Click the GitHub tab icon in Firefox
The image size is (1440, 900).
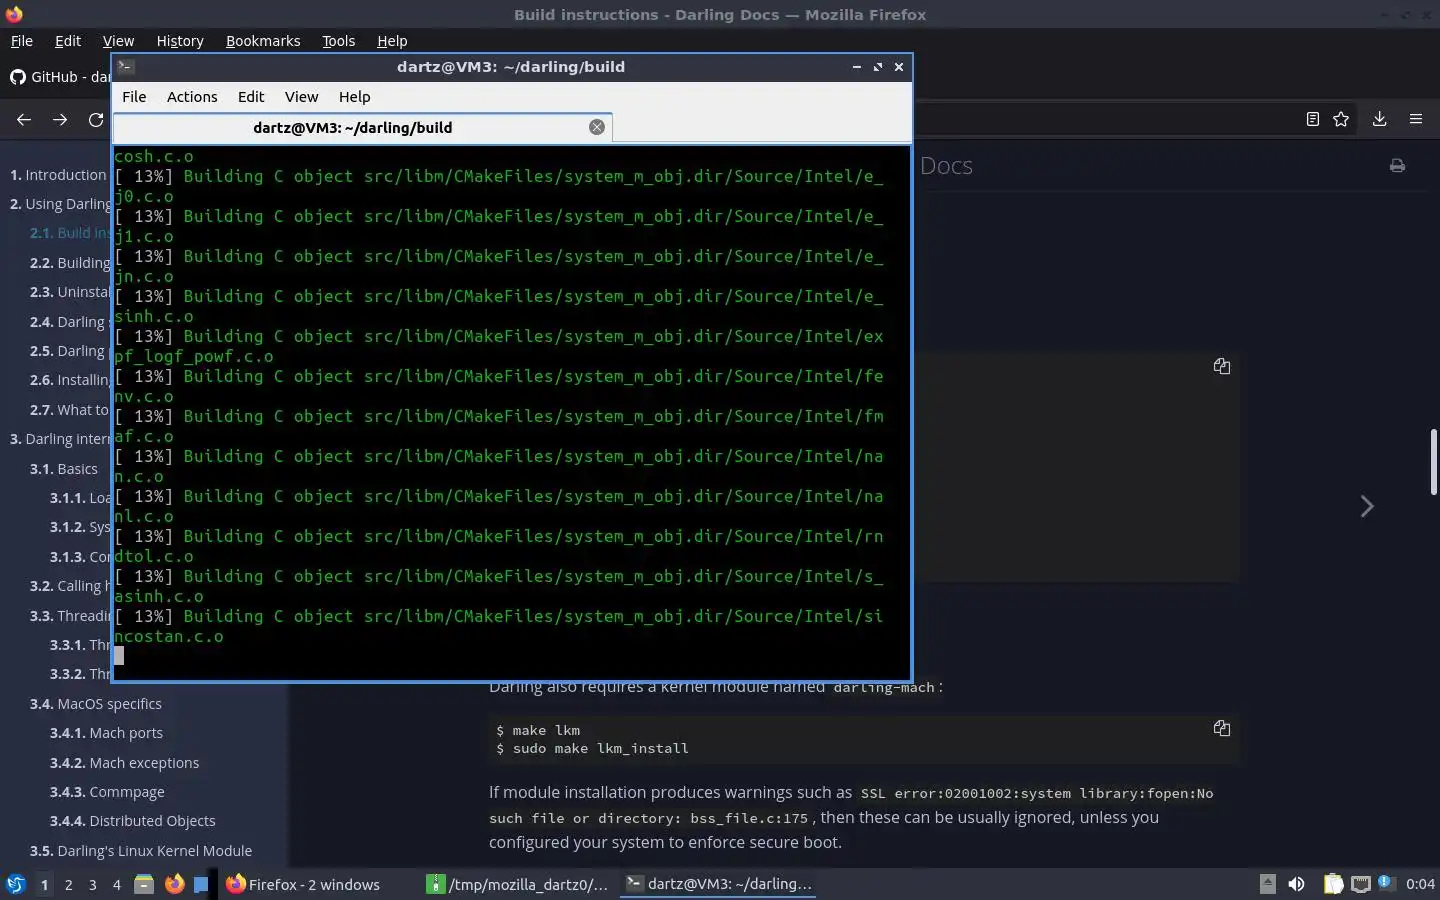click(18, 77)
